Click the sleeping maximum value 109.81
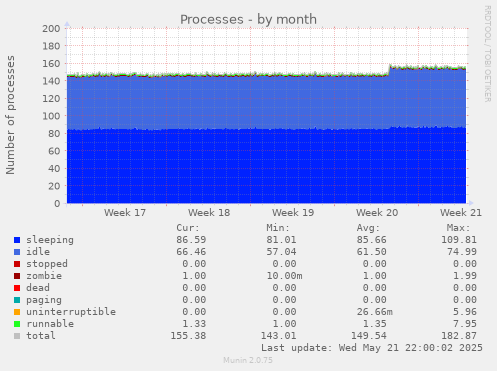 [x=459, y=240]
